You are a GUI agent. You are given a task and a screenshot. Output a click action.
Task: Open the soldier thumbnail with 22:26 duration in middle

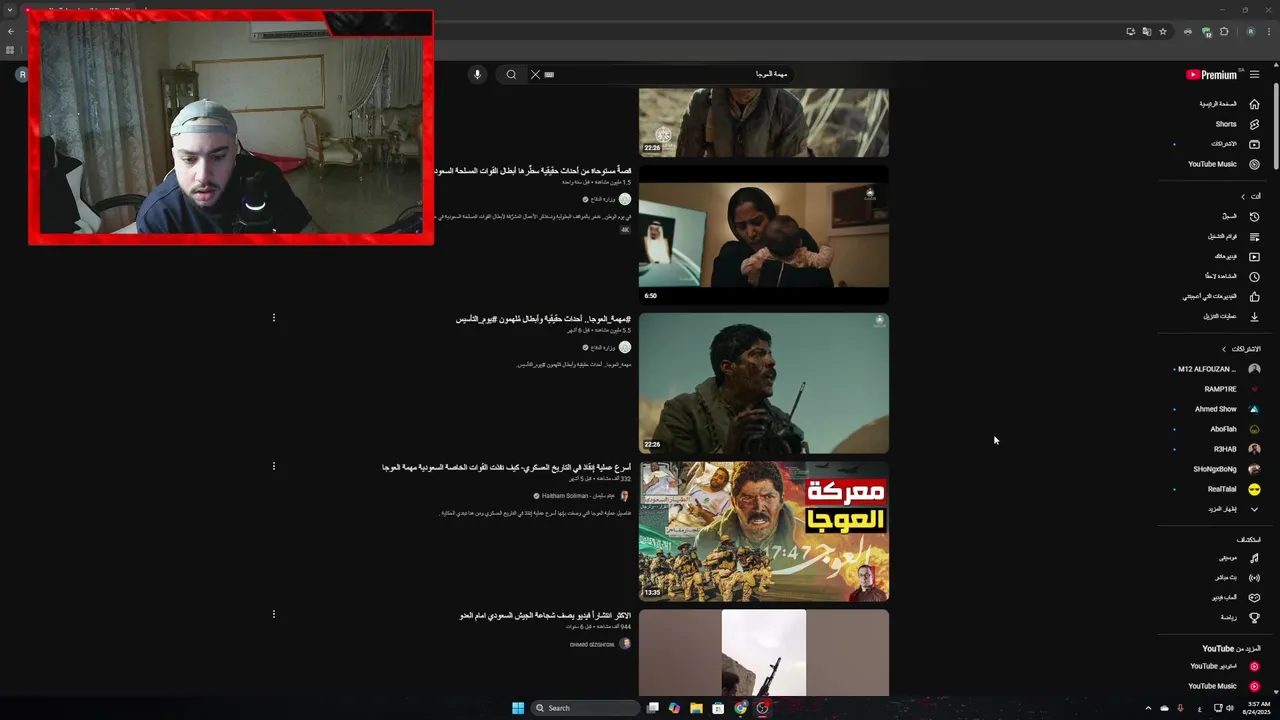763,384
